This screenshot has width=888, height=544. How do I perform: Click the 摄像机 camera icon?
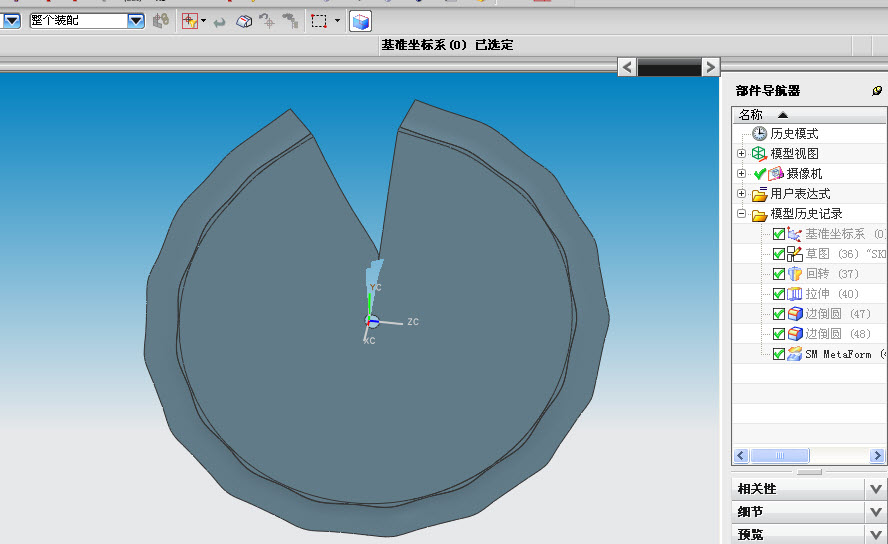[x=776, y=173]
